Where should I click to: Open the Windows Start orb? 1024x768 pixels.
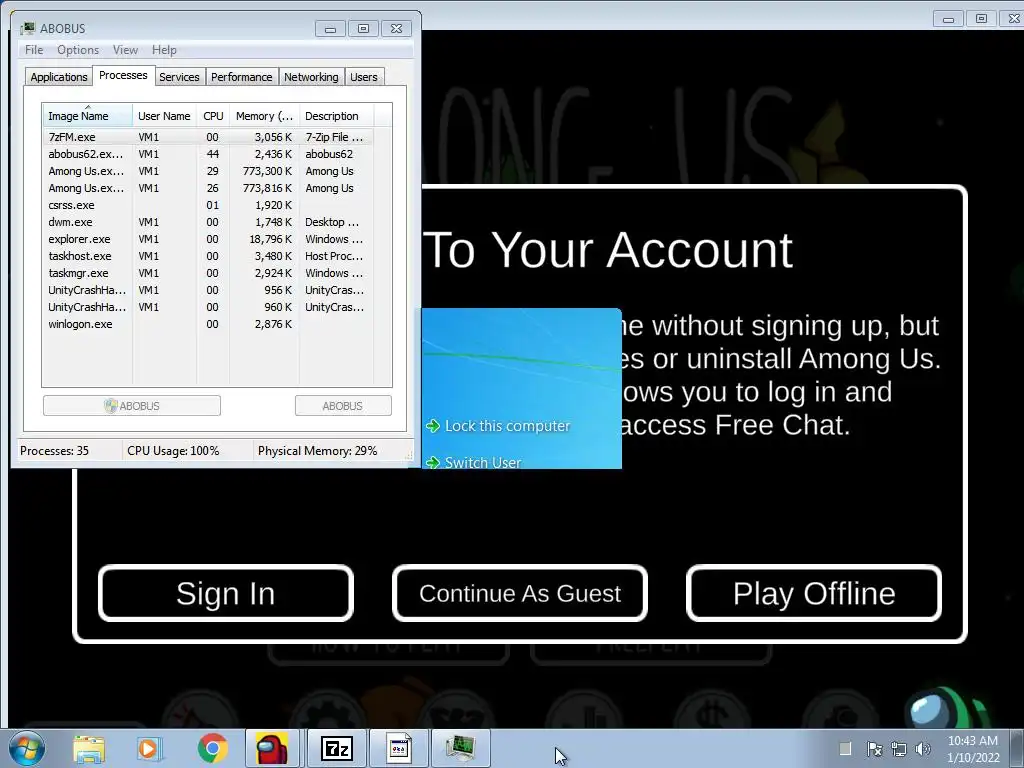(x=27, y=748)
